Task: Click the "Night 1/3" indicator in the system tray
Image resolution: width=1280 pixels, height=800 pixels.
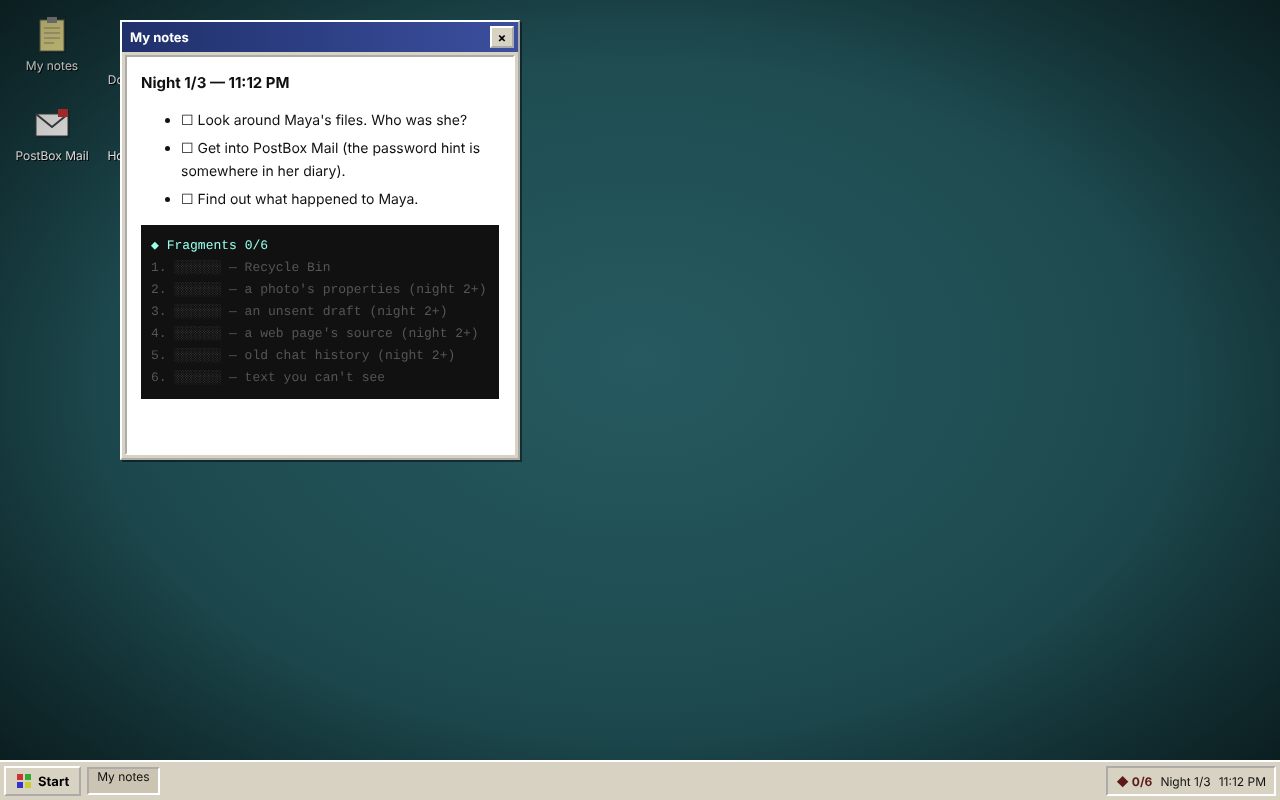Action: (1185, 782)
